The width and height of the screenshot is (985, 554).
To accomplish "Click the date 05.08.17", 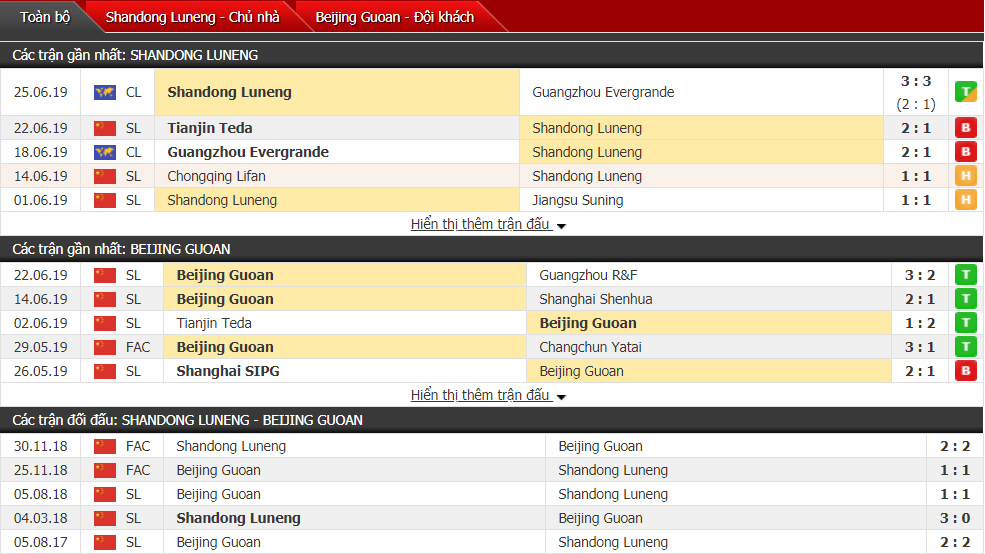I will coord(41,542).
